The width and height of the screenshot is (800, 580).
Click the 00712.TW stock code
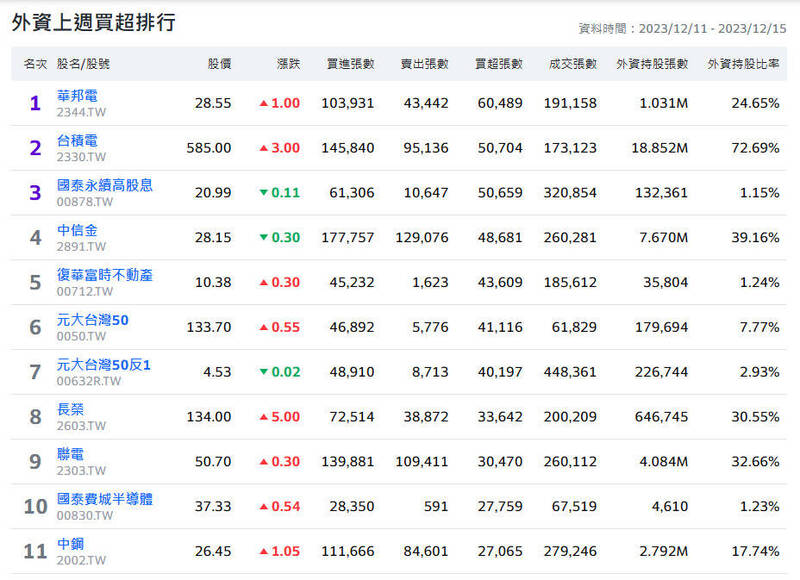[x=85, y=292]
